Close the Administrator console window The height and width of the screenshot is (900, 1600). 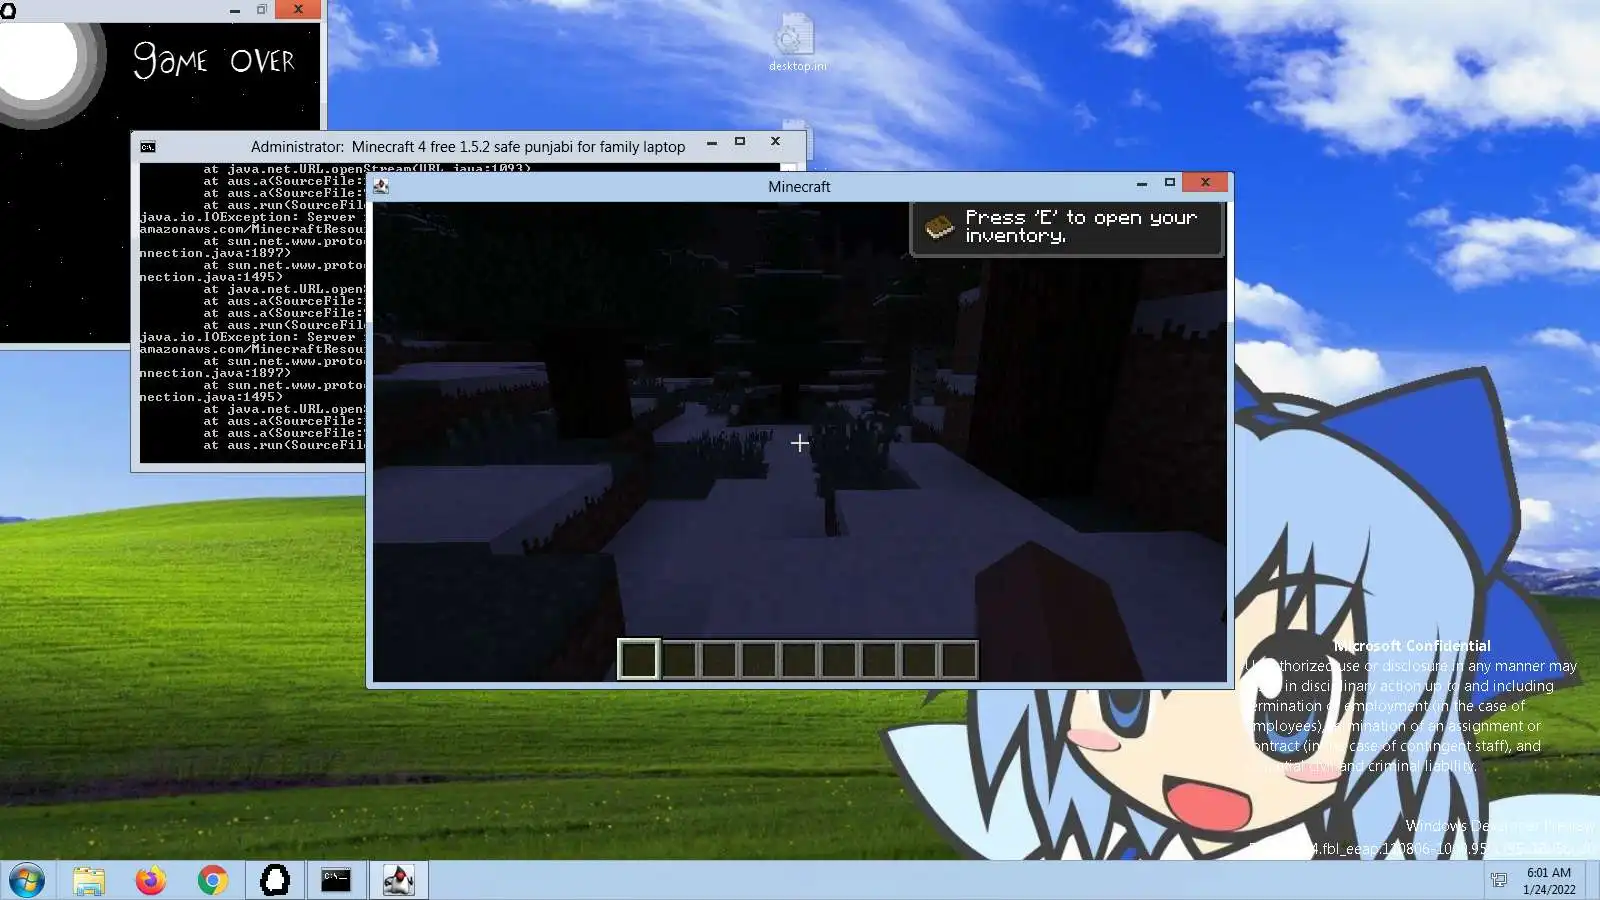click(x=775, y=142)
